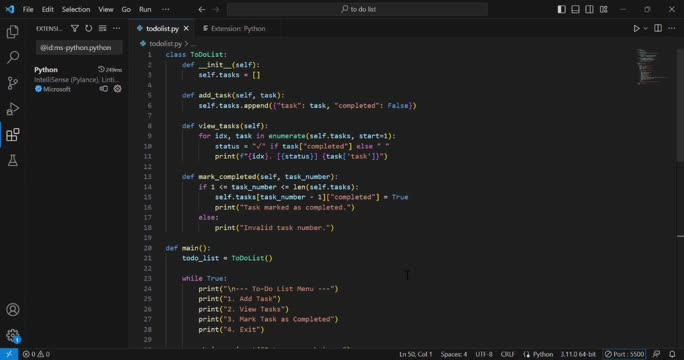The height and width of the screenshot is (360, 684).
Task: Refresh the extensions list
Action: (x=89, y=28)
